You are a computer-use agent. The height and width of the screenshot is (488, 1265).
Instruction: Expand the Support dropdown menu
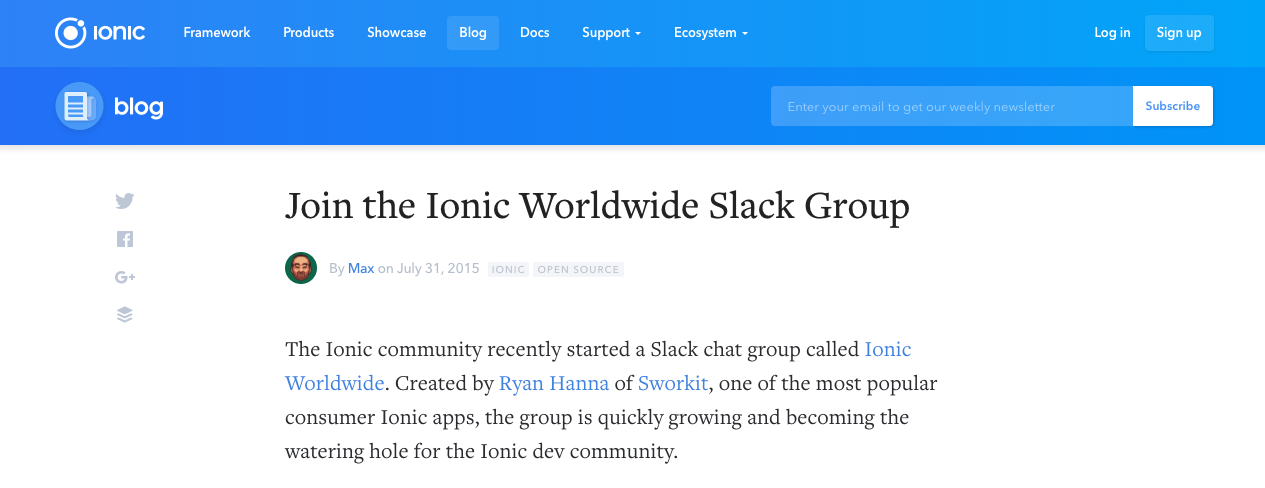point(611,33)
